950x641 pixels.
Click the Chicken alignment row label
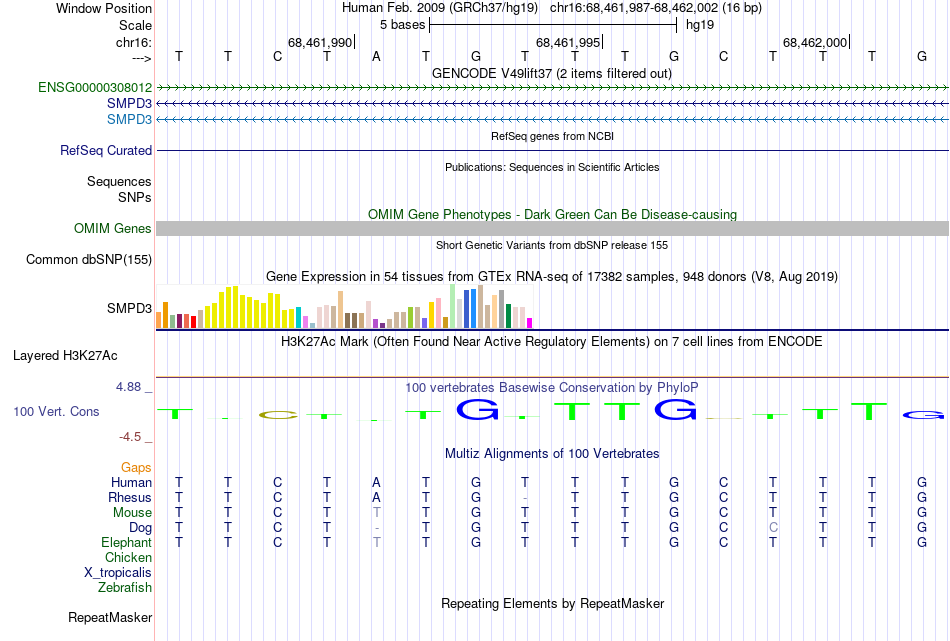[128, 557]
